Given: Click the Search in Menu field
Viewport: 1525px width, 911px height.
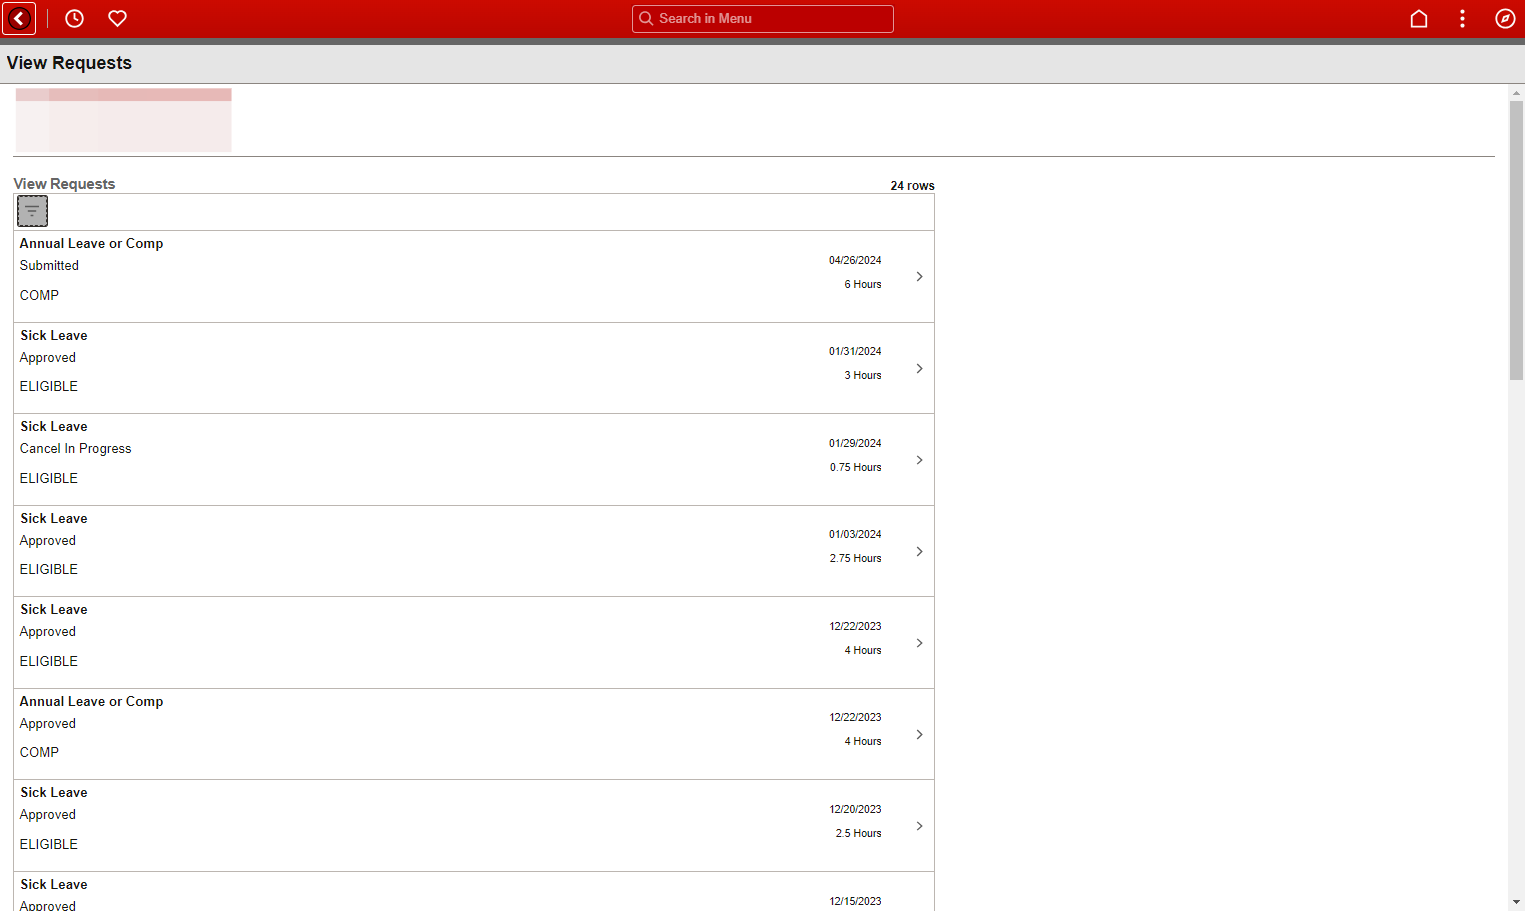Looking at the screenshot, I should tap(763, 19).
